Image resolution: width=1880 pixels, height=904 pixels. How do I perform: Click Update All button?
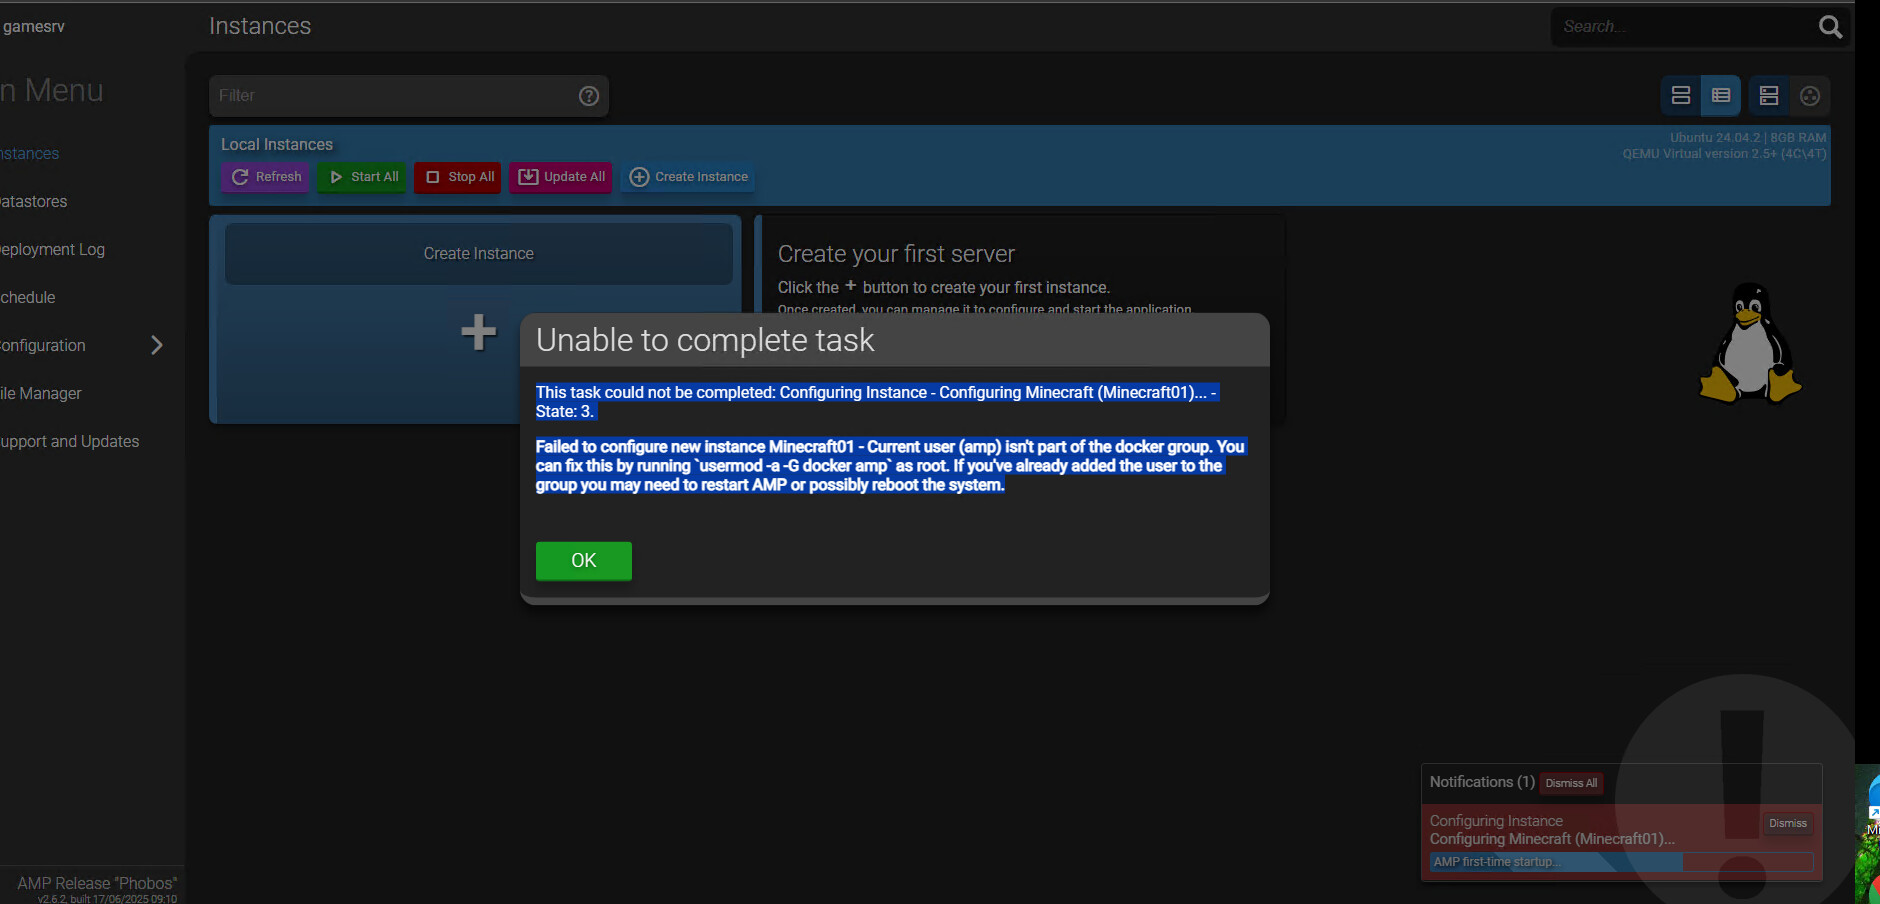pyautogui.click(x=561, y=177)
